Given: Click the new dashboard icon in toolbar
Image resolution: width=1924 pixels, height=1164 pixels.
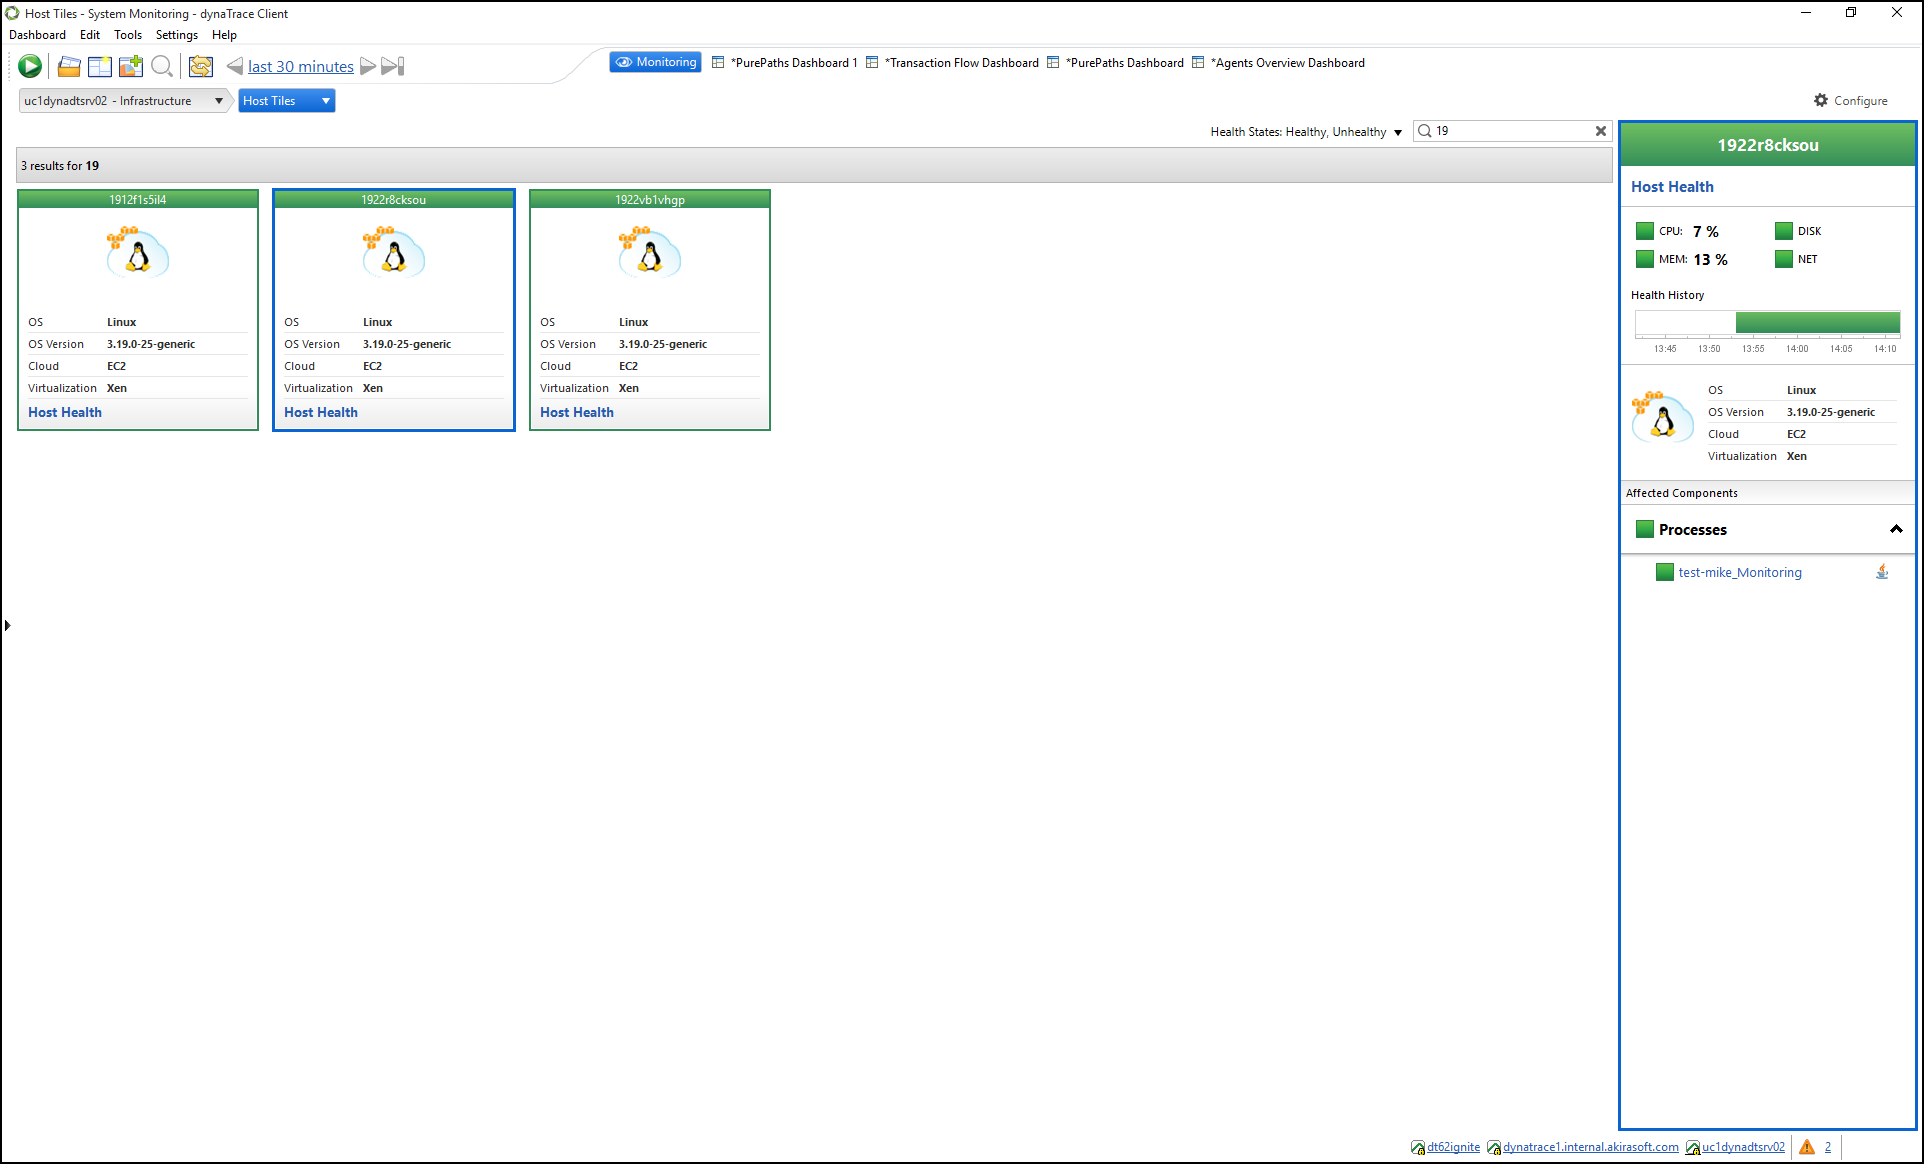Looking at the screenshot, I should point(100,66).
